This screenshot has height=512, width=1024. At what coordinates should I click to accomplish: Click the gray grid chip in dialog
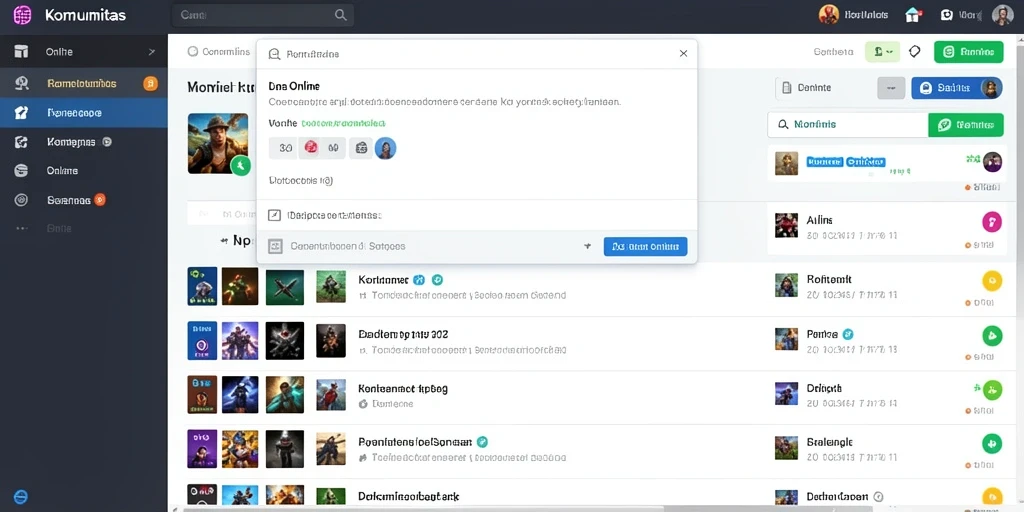(x=360, y=148)
